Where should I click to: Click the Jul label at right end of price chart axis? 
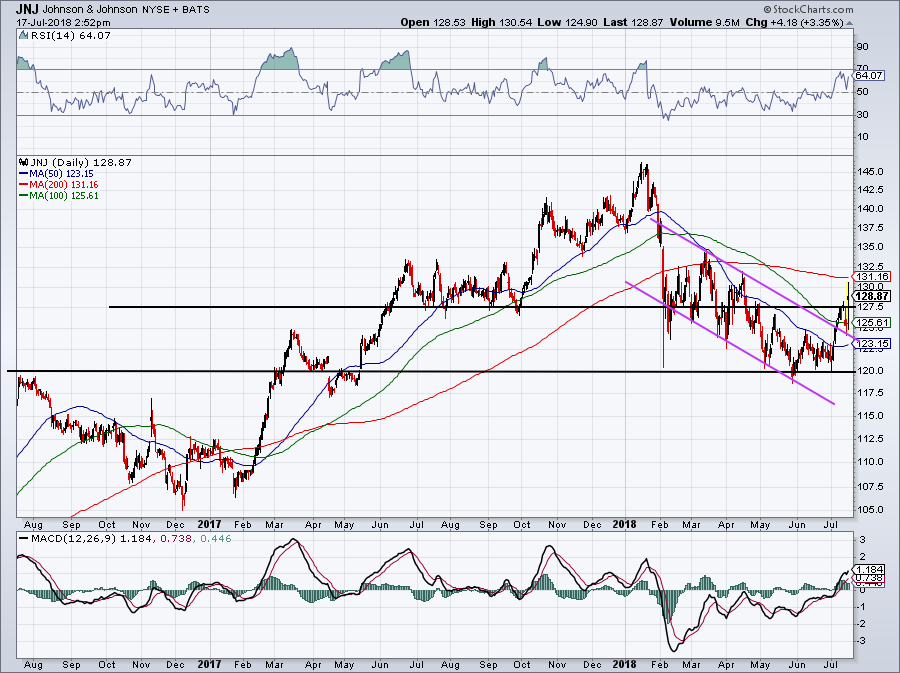click(x=830, y=524)
